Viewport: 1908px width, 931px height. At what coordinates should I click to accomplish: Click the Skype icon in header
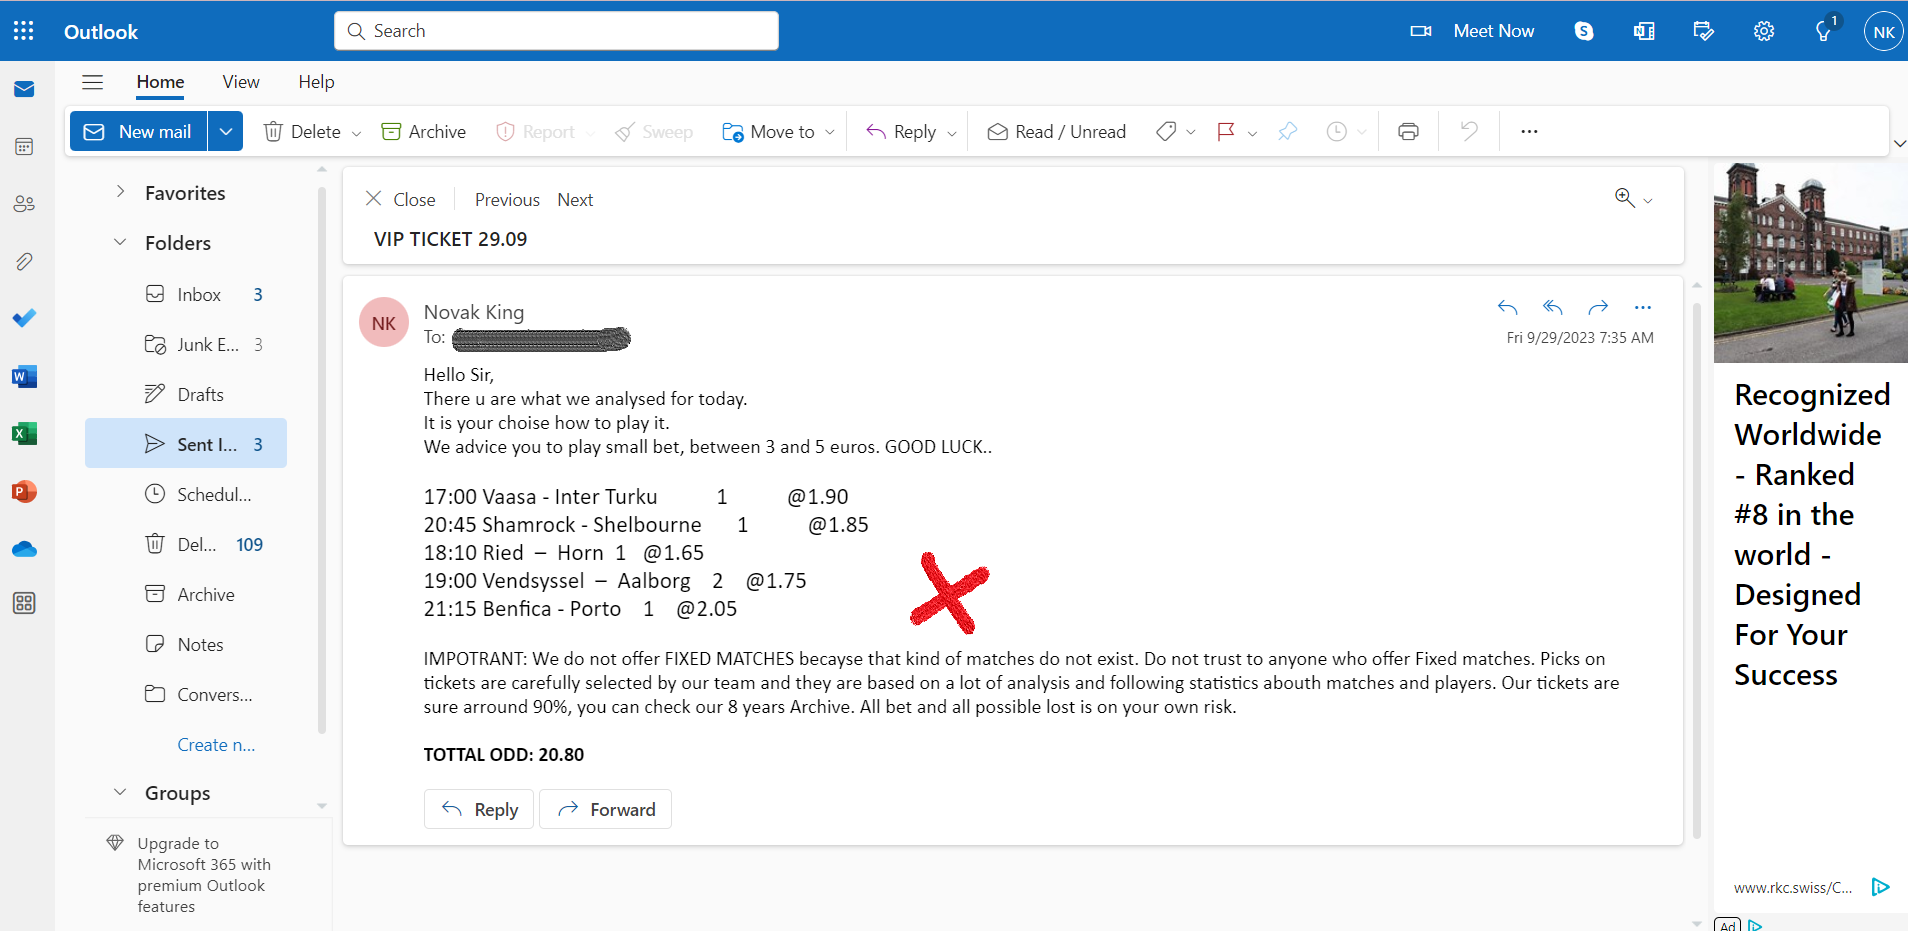point(1584,31)
